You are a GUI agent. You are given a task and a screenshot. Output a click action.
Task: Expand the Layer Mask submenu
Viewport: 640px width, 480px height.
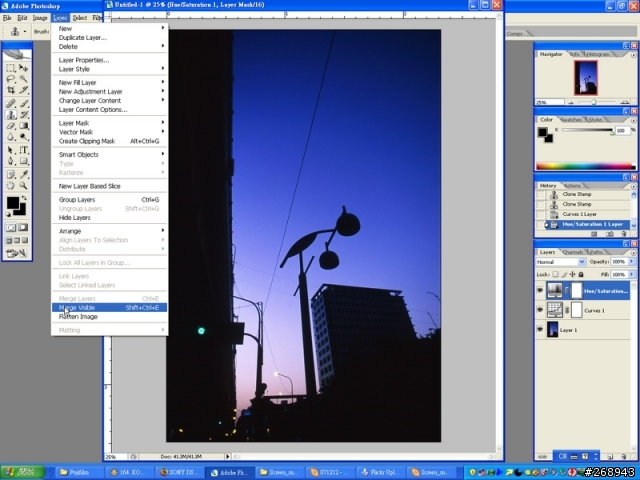[109, 123]
